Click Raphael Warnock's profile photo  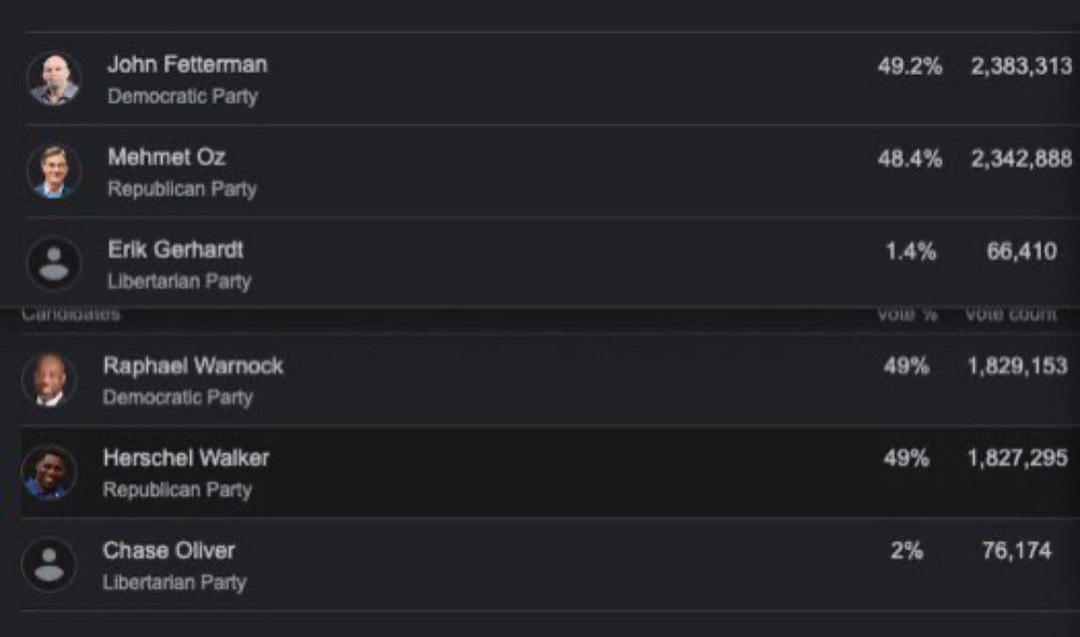click(49, 380)
